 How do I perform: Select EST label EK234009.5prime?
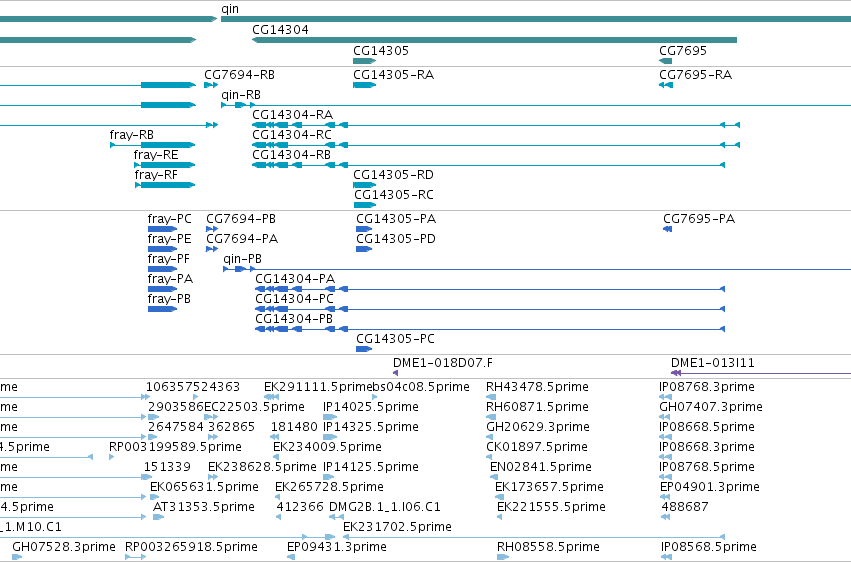[327, 447]
